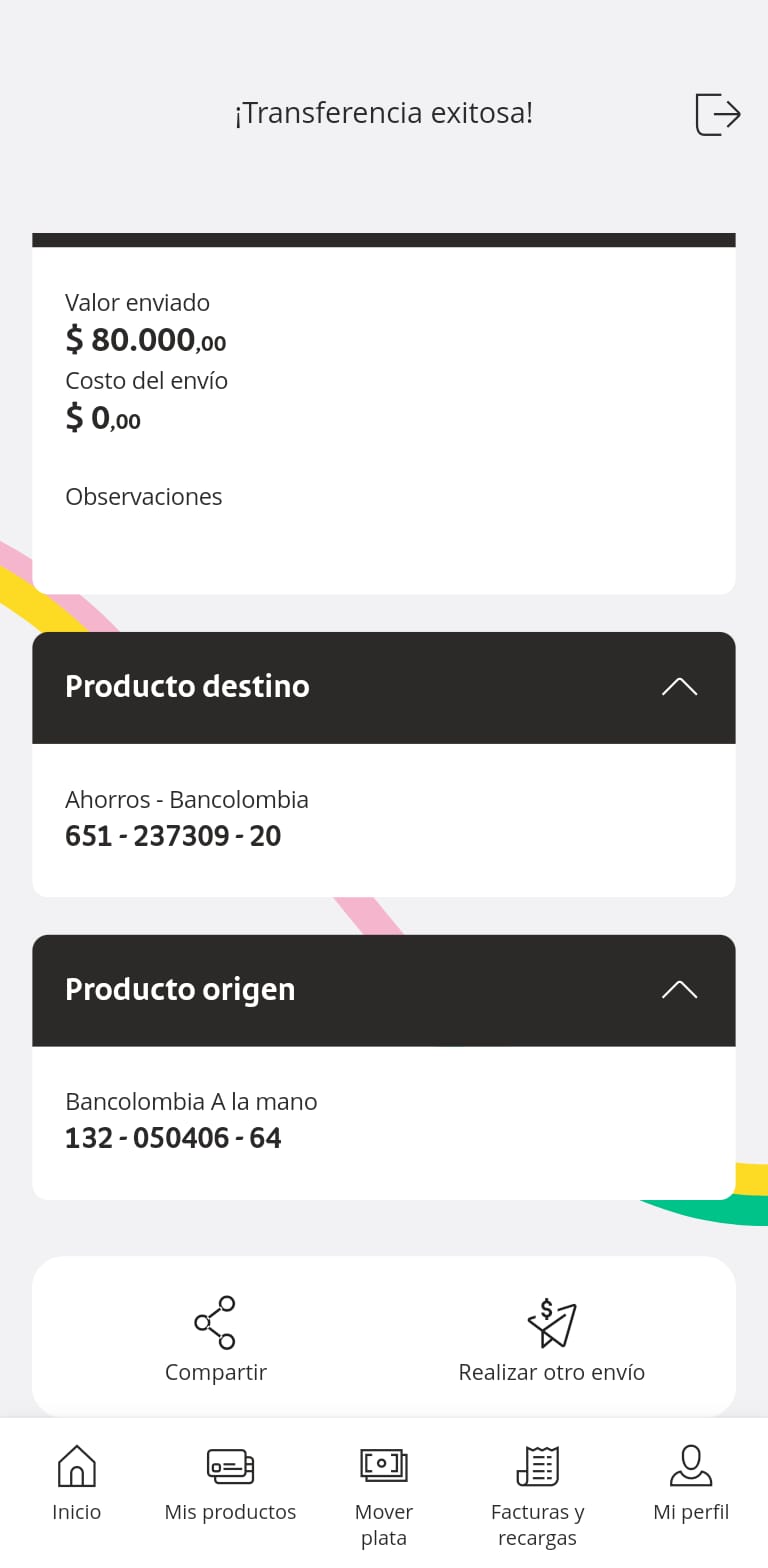Collapse the Producto origen section chevron

[x=679, y=990]
